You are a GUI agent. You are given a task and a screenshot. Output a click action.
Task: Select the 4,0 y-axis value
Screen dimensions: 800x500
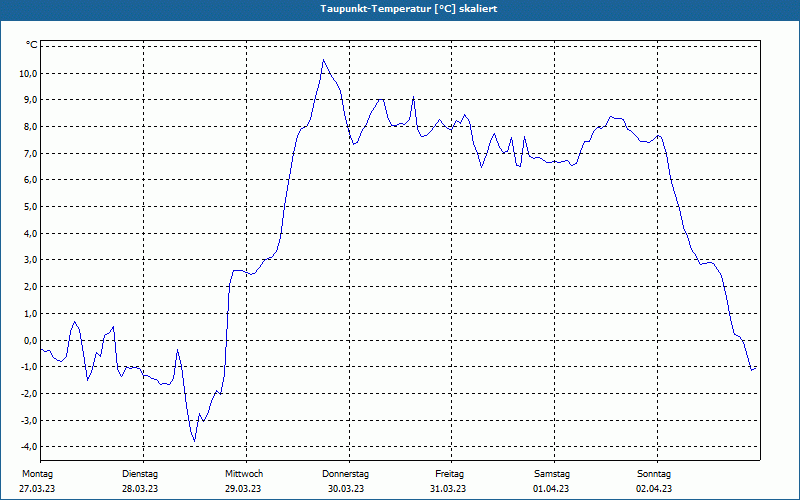coord(30,234)
